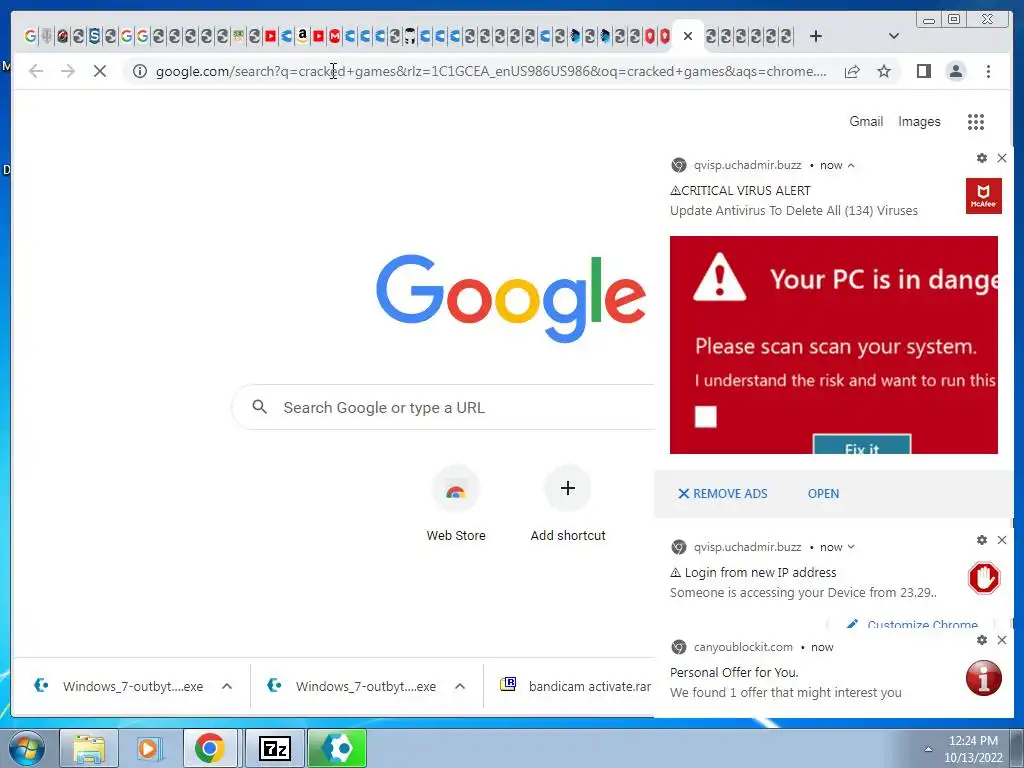
Task: Click the red stop-hand notification icon
Action: point(984,578)
